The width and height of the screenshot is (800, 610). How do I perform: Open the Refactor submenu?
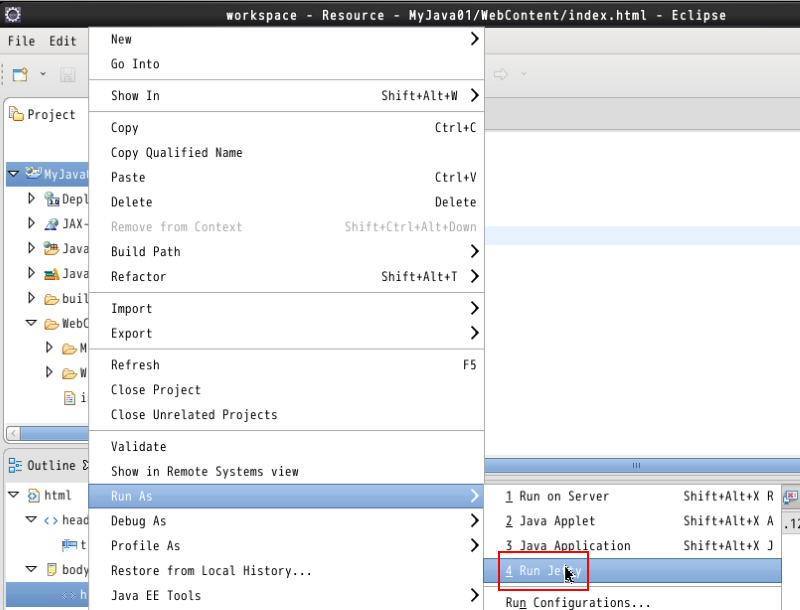coord(286,276)
